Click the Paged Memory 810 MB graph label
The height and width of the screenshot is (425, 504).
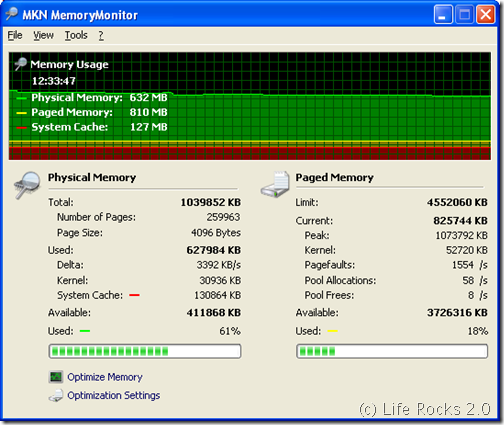[x=99, y=112]
